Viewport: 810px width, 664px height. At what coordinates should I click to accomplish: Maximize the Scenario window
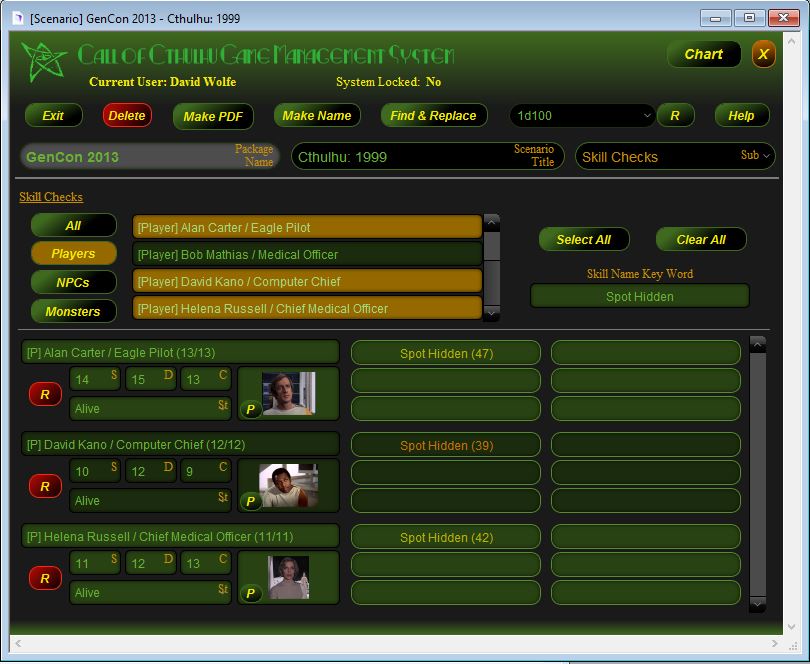point(749,18)
